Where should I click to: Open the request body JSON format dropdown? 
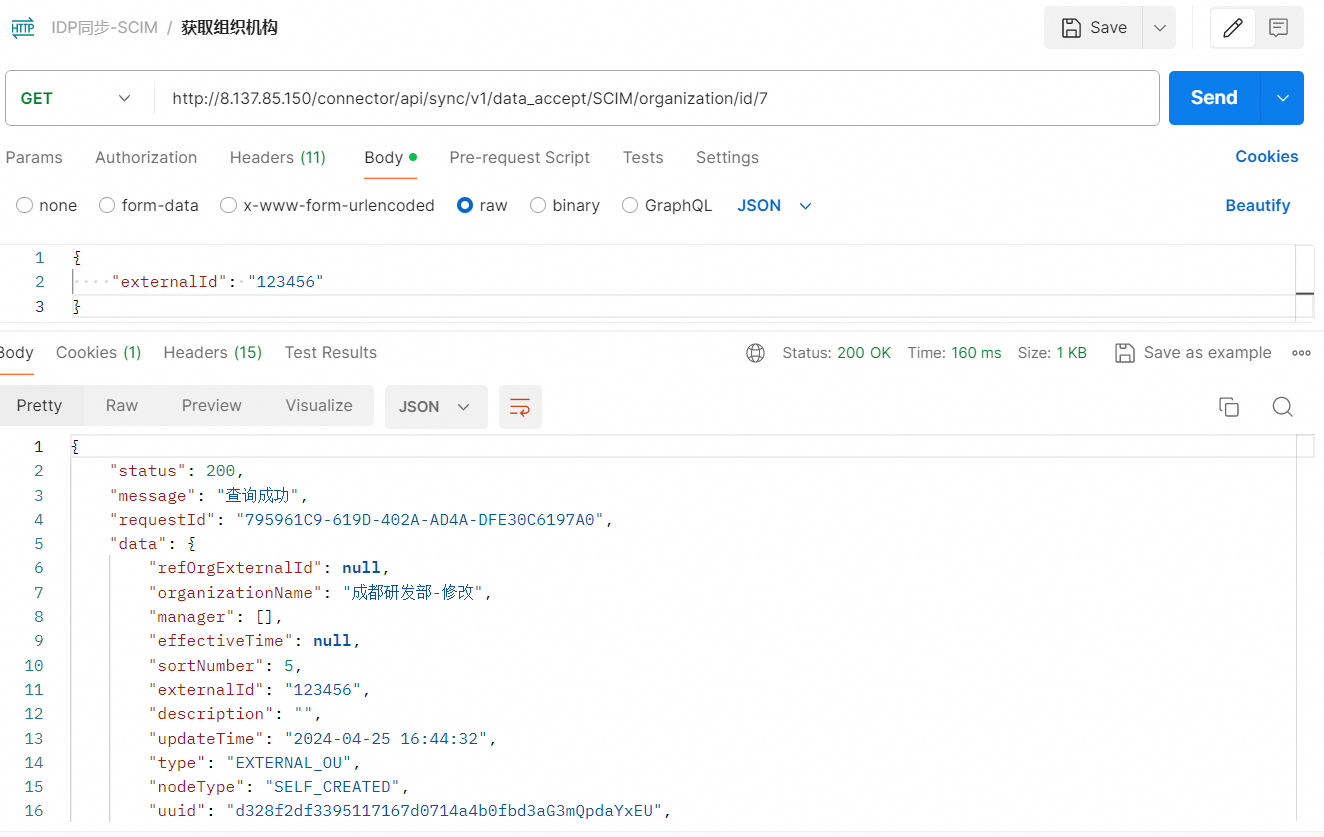[775, 205]
